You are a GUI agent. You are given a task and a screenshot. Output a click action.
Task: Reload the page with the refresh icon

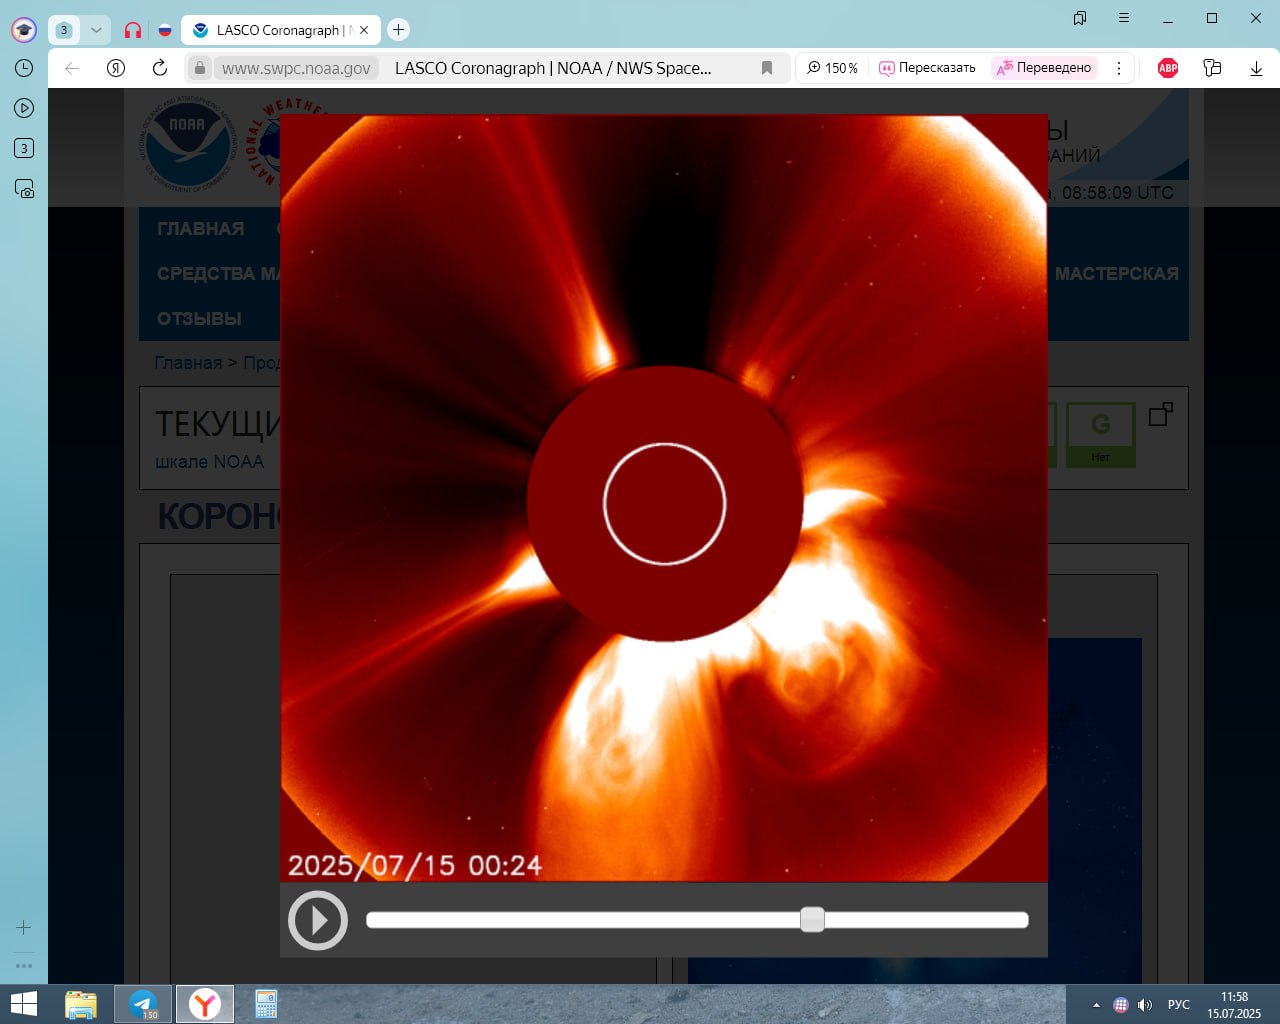[x=159, y=68]
